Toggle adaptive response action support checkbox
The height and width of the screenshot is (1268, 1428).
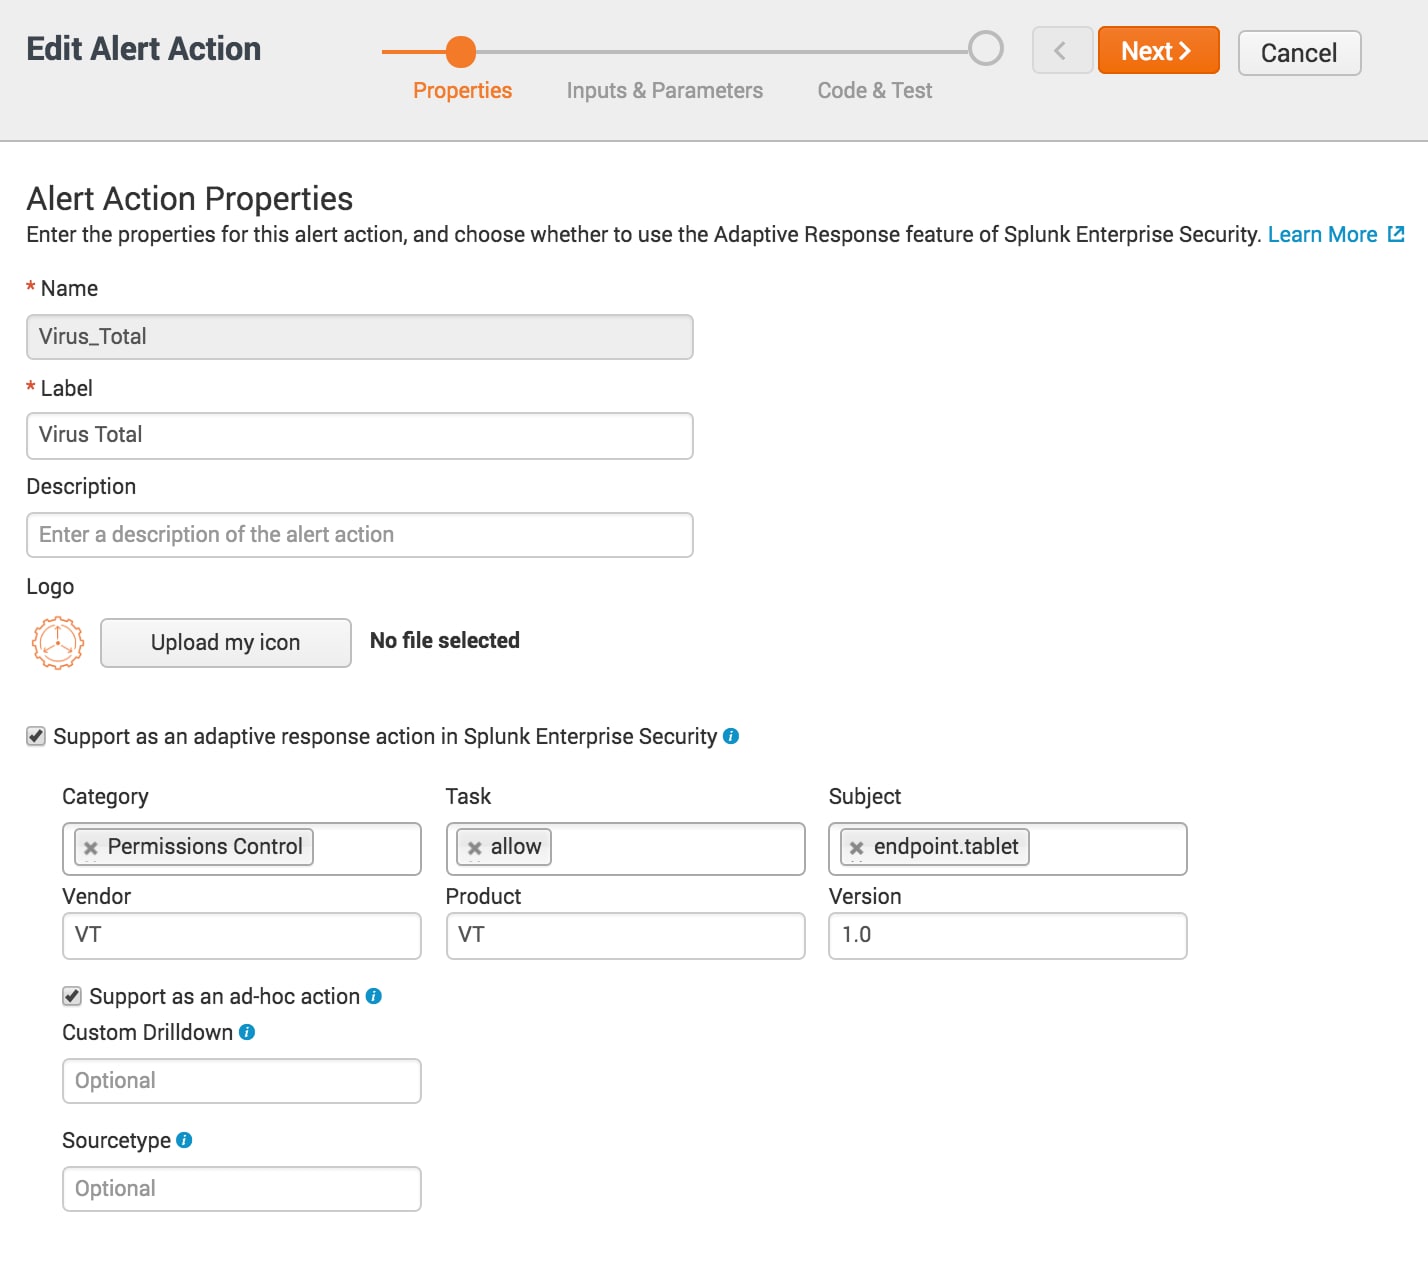(x=36, y=737)
